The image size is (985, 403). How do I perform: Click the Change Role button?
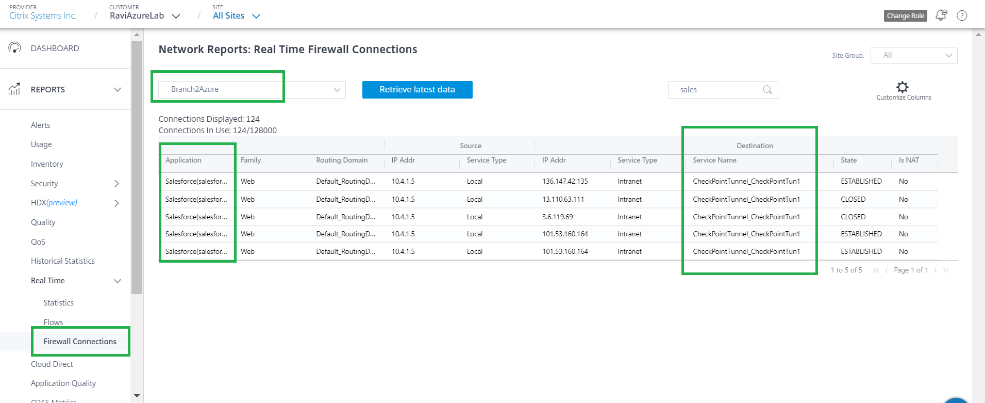pyautogui.click(x=905, y=16)
